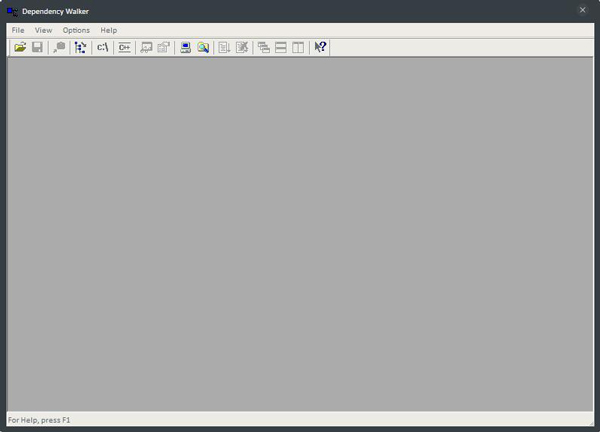Open the Help menu

point(109,30)
